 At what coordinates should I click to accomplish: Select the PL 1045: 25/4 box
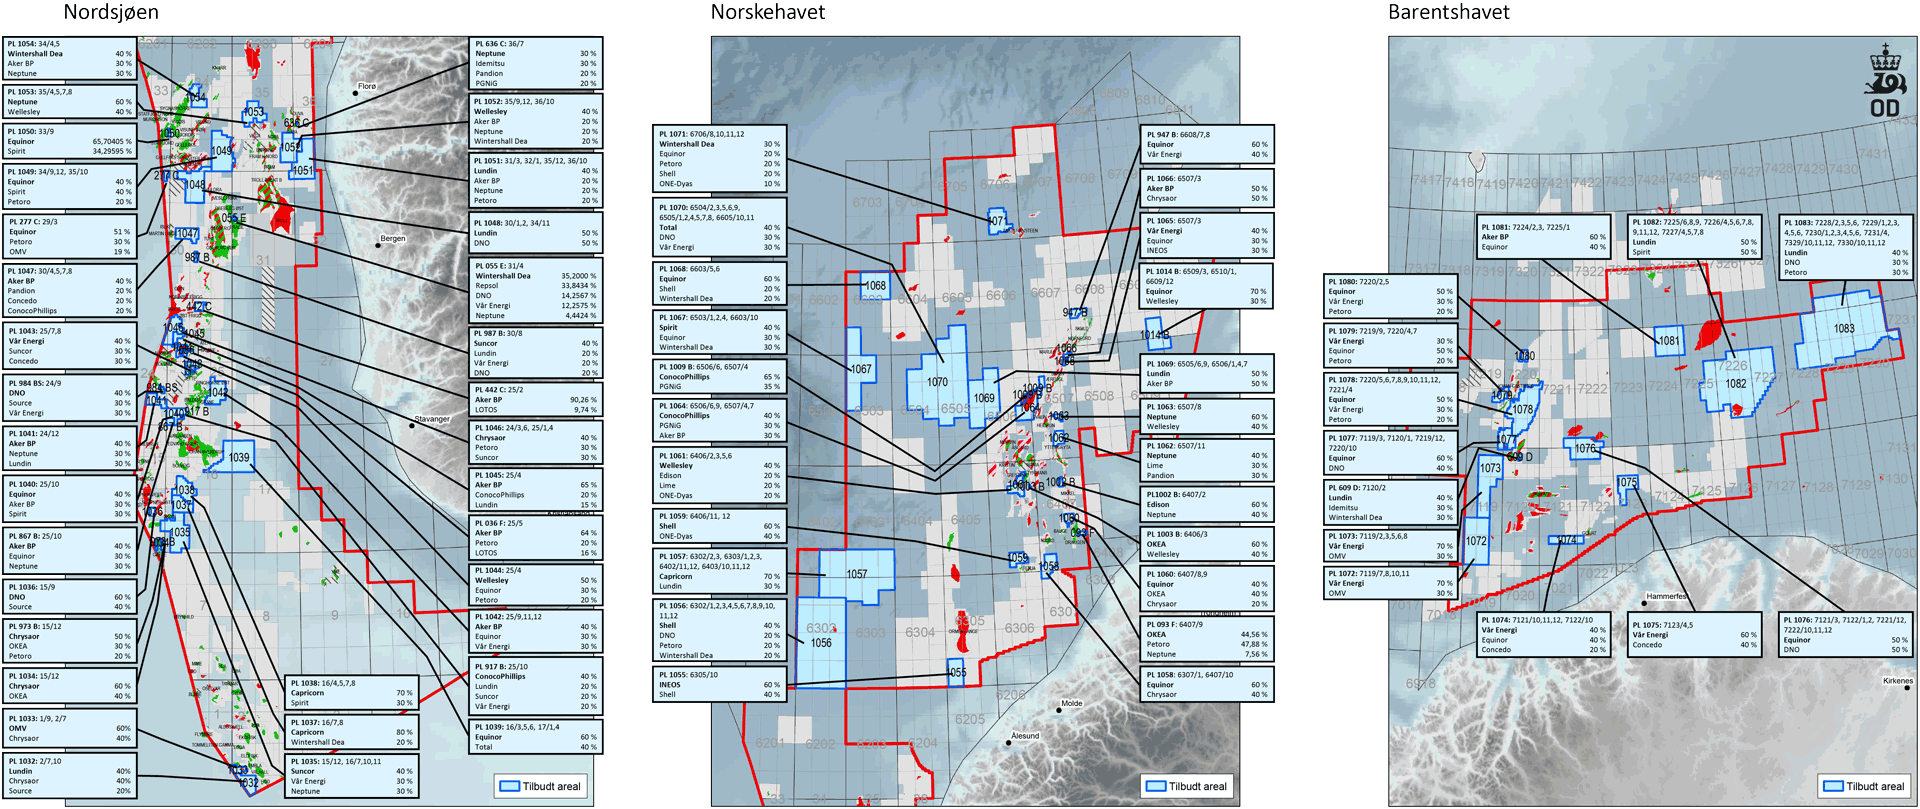click(x=536, y=490)
